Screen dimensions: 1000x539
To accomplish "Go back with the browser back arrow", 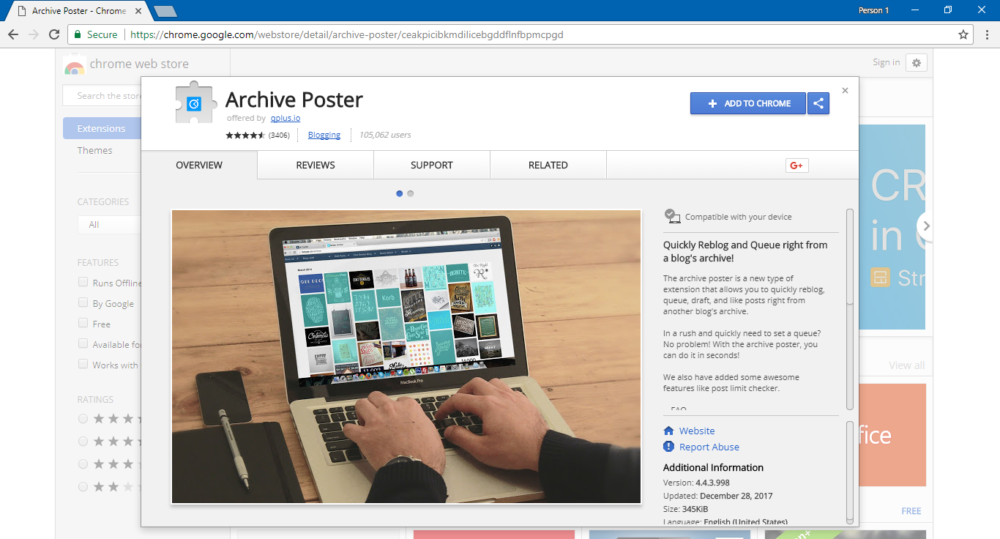I will point(13,34).
